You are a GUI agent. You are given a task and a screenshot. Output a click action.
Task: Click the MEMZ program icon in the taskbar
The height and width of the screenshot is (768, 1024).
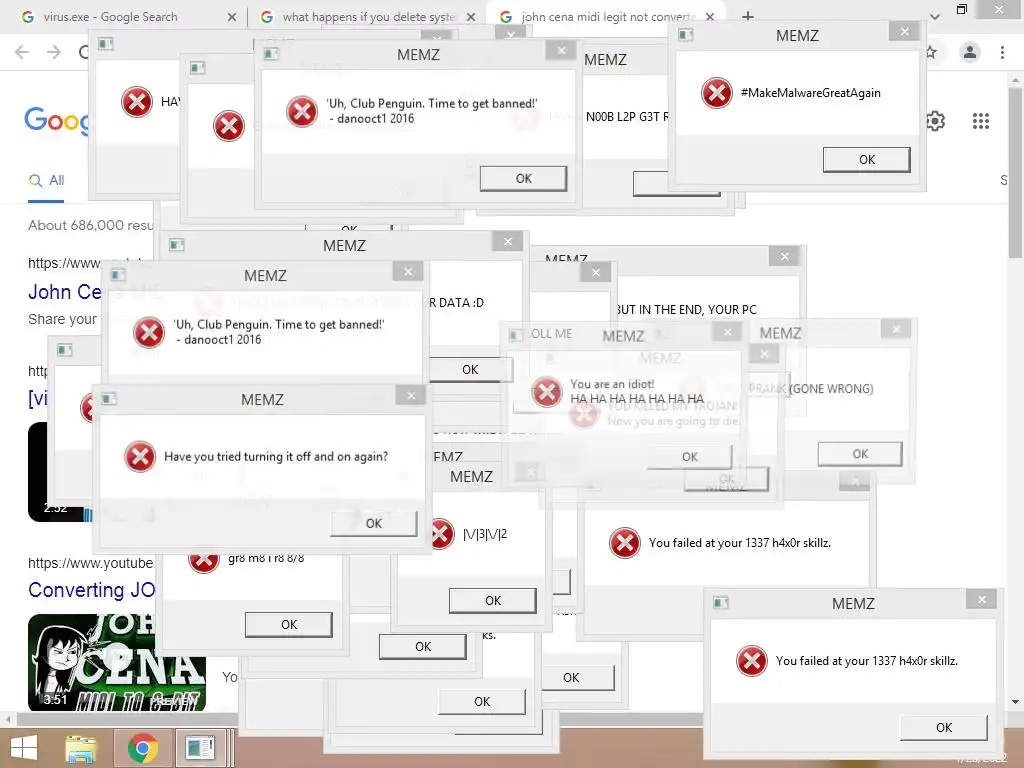[x=200, y=748]
